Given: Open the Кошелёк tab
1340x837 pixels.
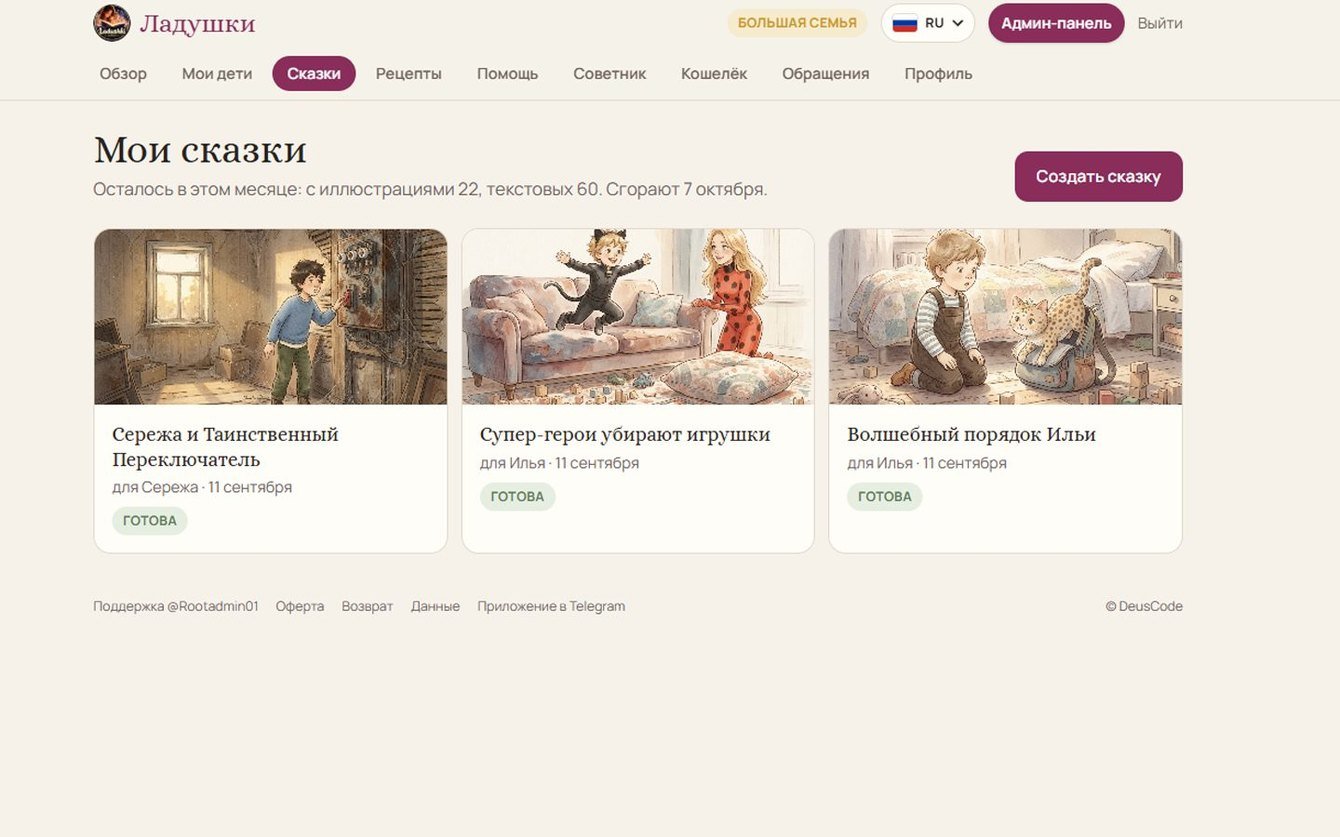Looking at the screenshot, I should click(x=714, y=74).
